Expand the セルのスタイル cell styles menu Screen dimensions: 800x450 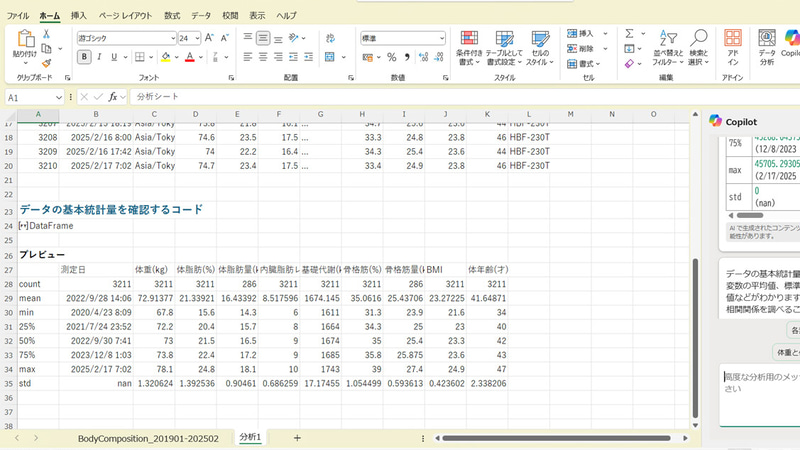coord(540,47)
